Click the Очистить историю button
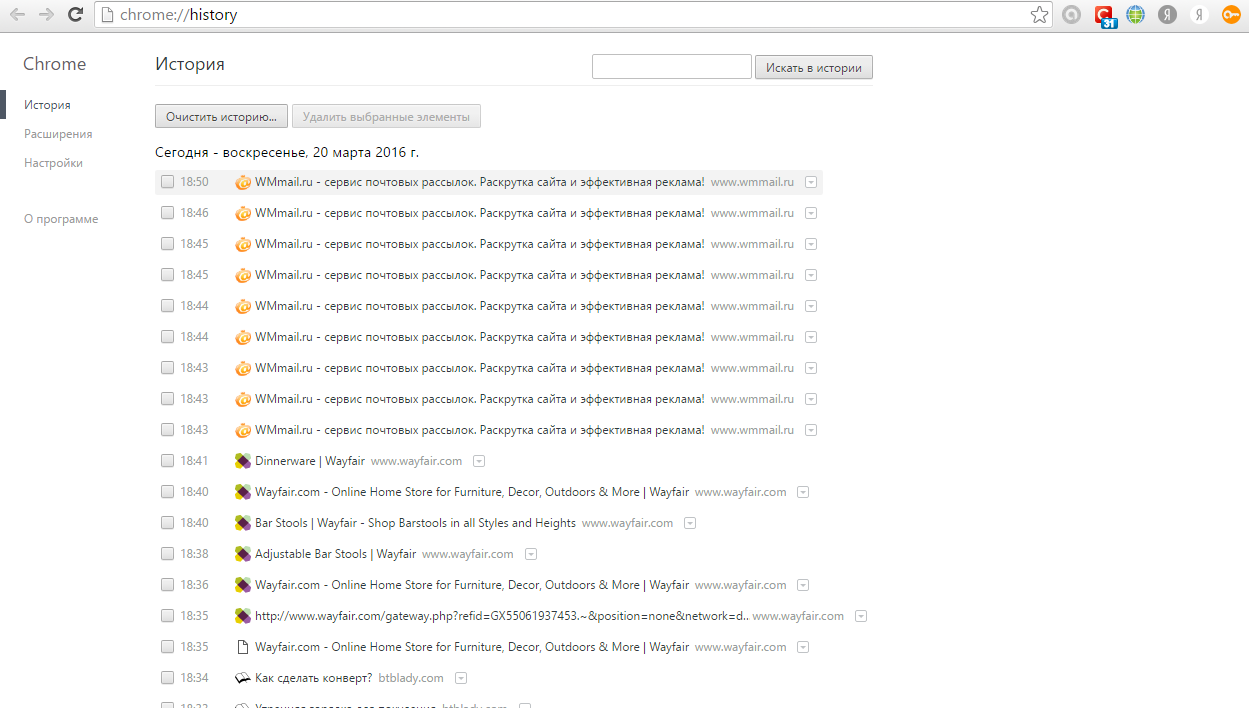Screen dimensions: 1249x708 pyautogui.click(x=222, y=117)
